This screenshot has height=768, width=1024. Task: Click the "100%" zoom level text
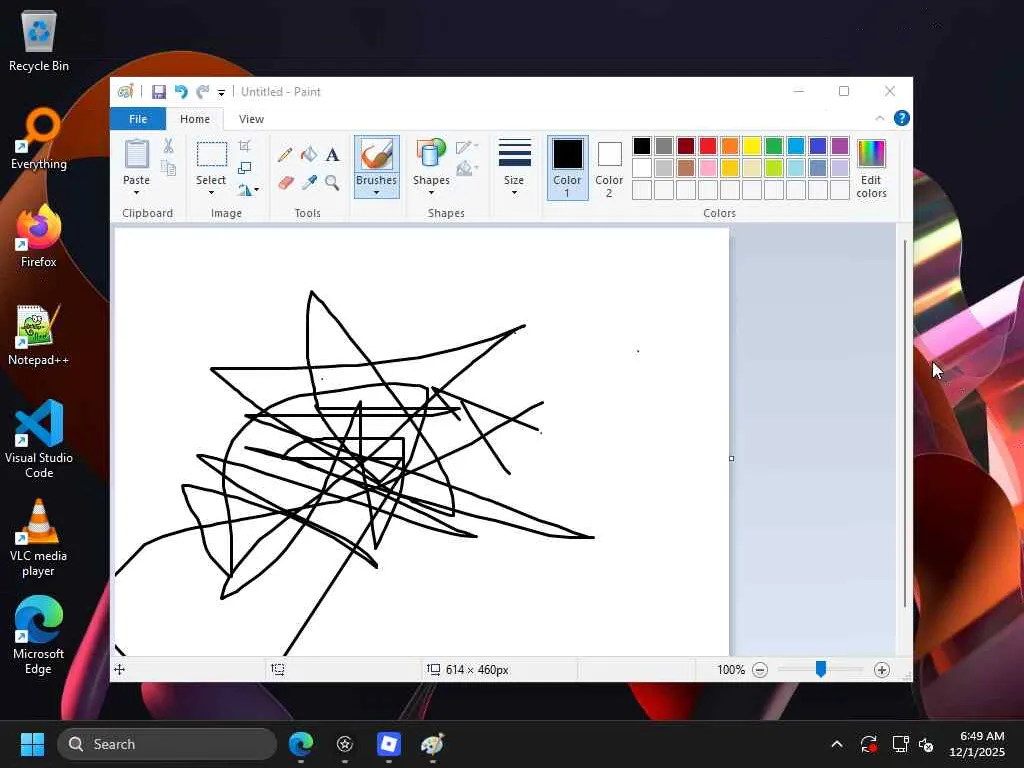pos(731,670)
